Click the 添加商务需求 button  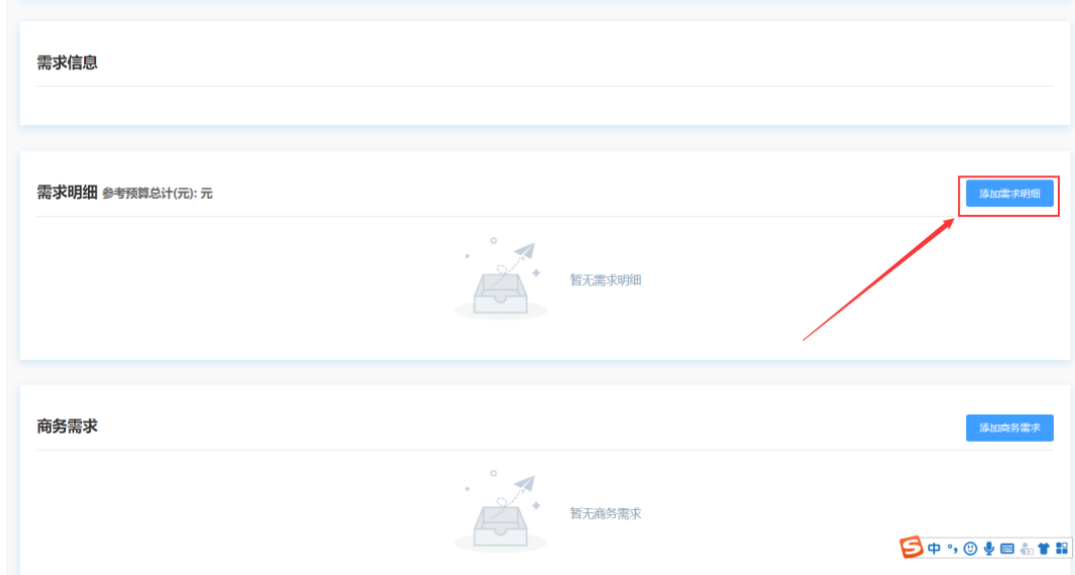click(1009, 428)
